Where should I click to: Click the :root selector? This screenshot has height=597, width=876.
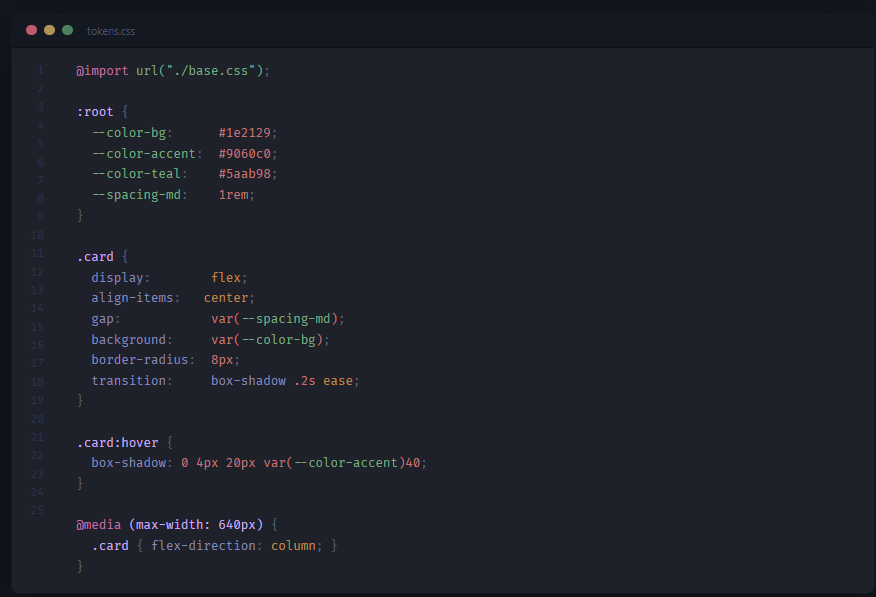pyautogui.click(x=95, y=111)
